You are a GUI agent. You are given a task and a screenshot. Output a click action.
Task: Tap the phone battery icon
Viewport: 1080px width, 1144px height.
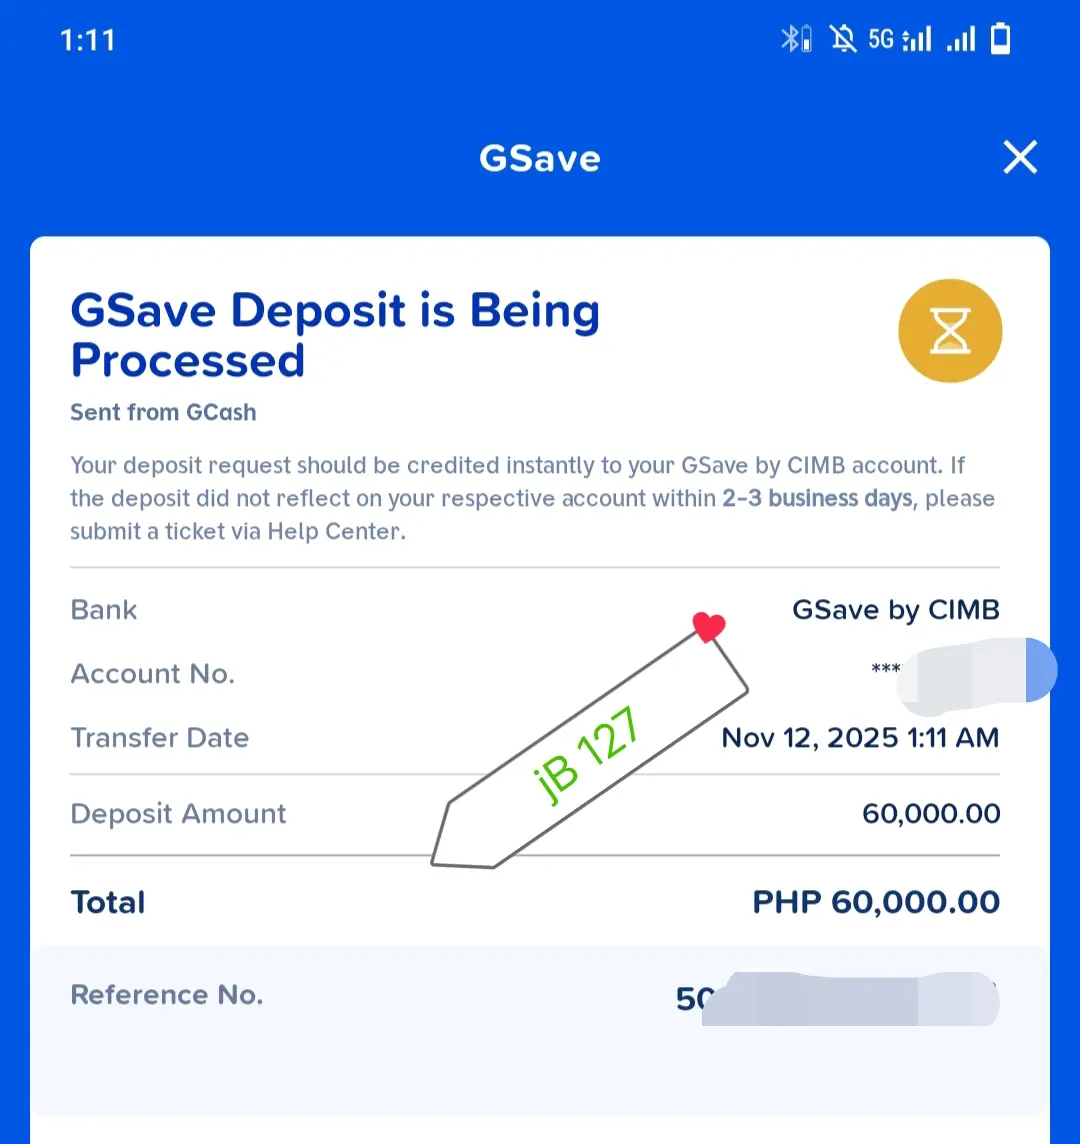pyautogui.click(x=1000, y=39)
